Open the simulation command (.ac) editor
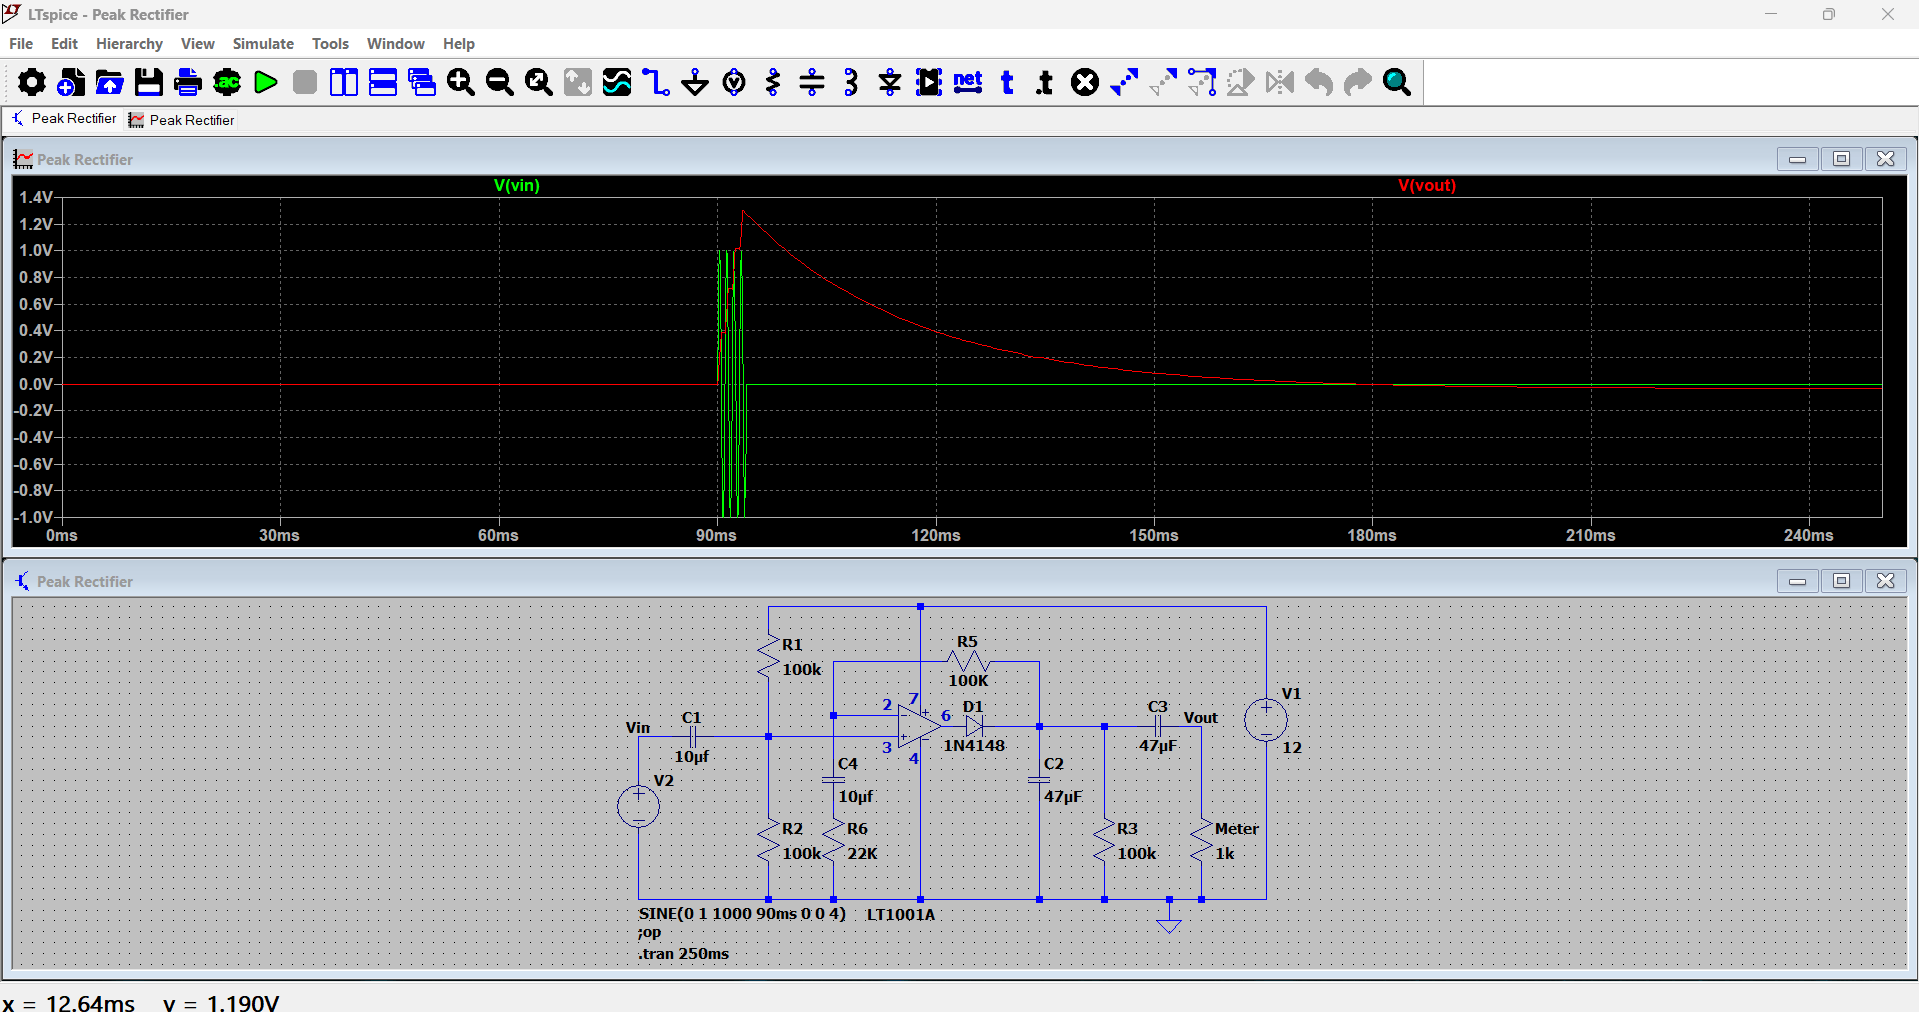1919x1012 pixels. pyautogui.click(x=227, y=82)
